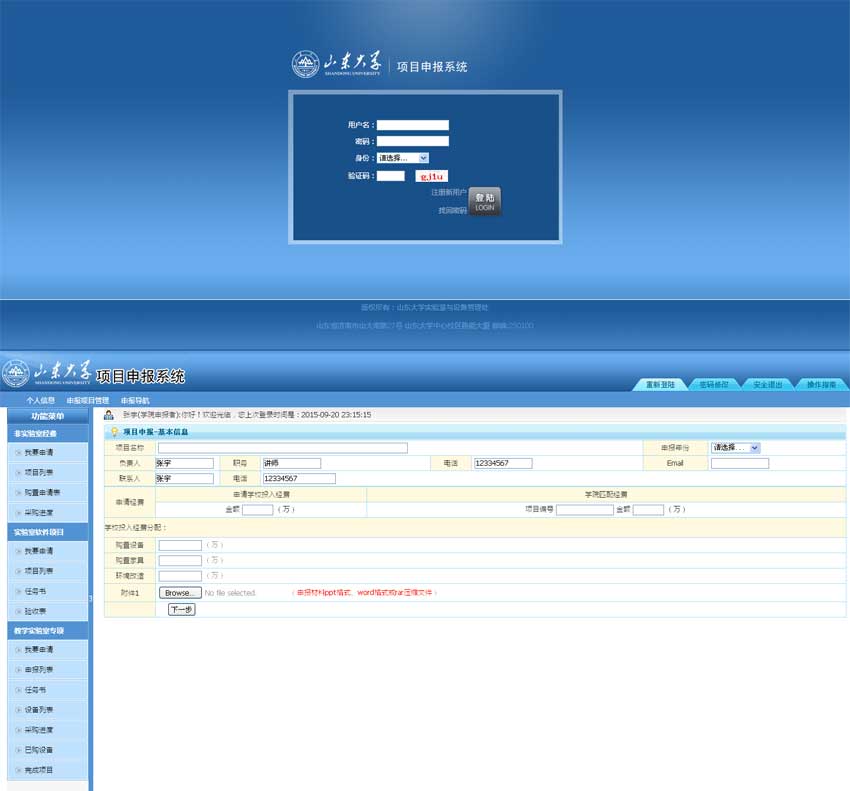The height and width of the screenshot is (791, 850).
Task: Open 验收表 in the sidebar
Action: (x=35, y=611)
